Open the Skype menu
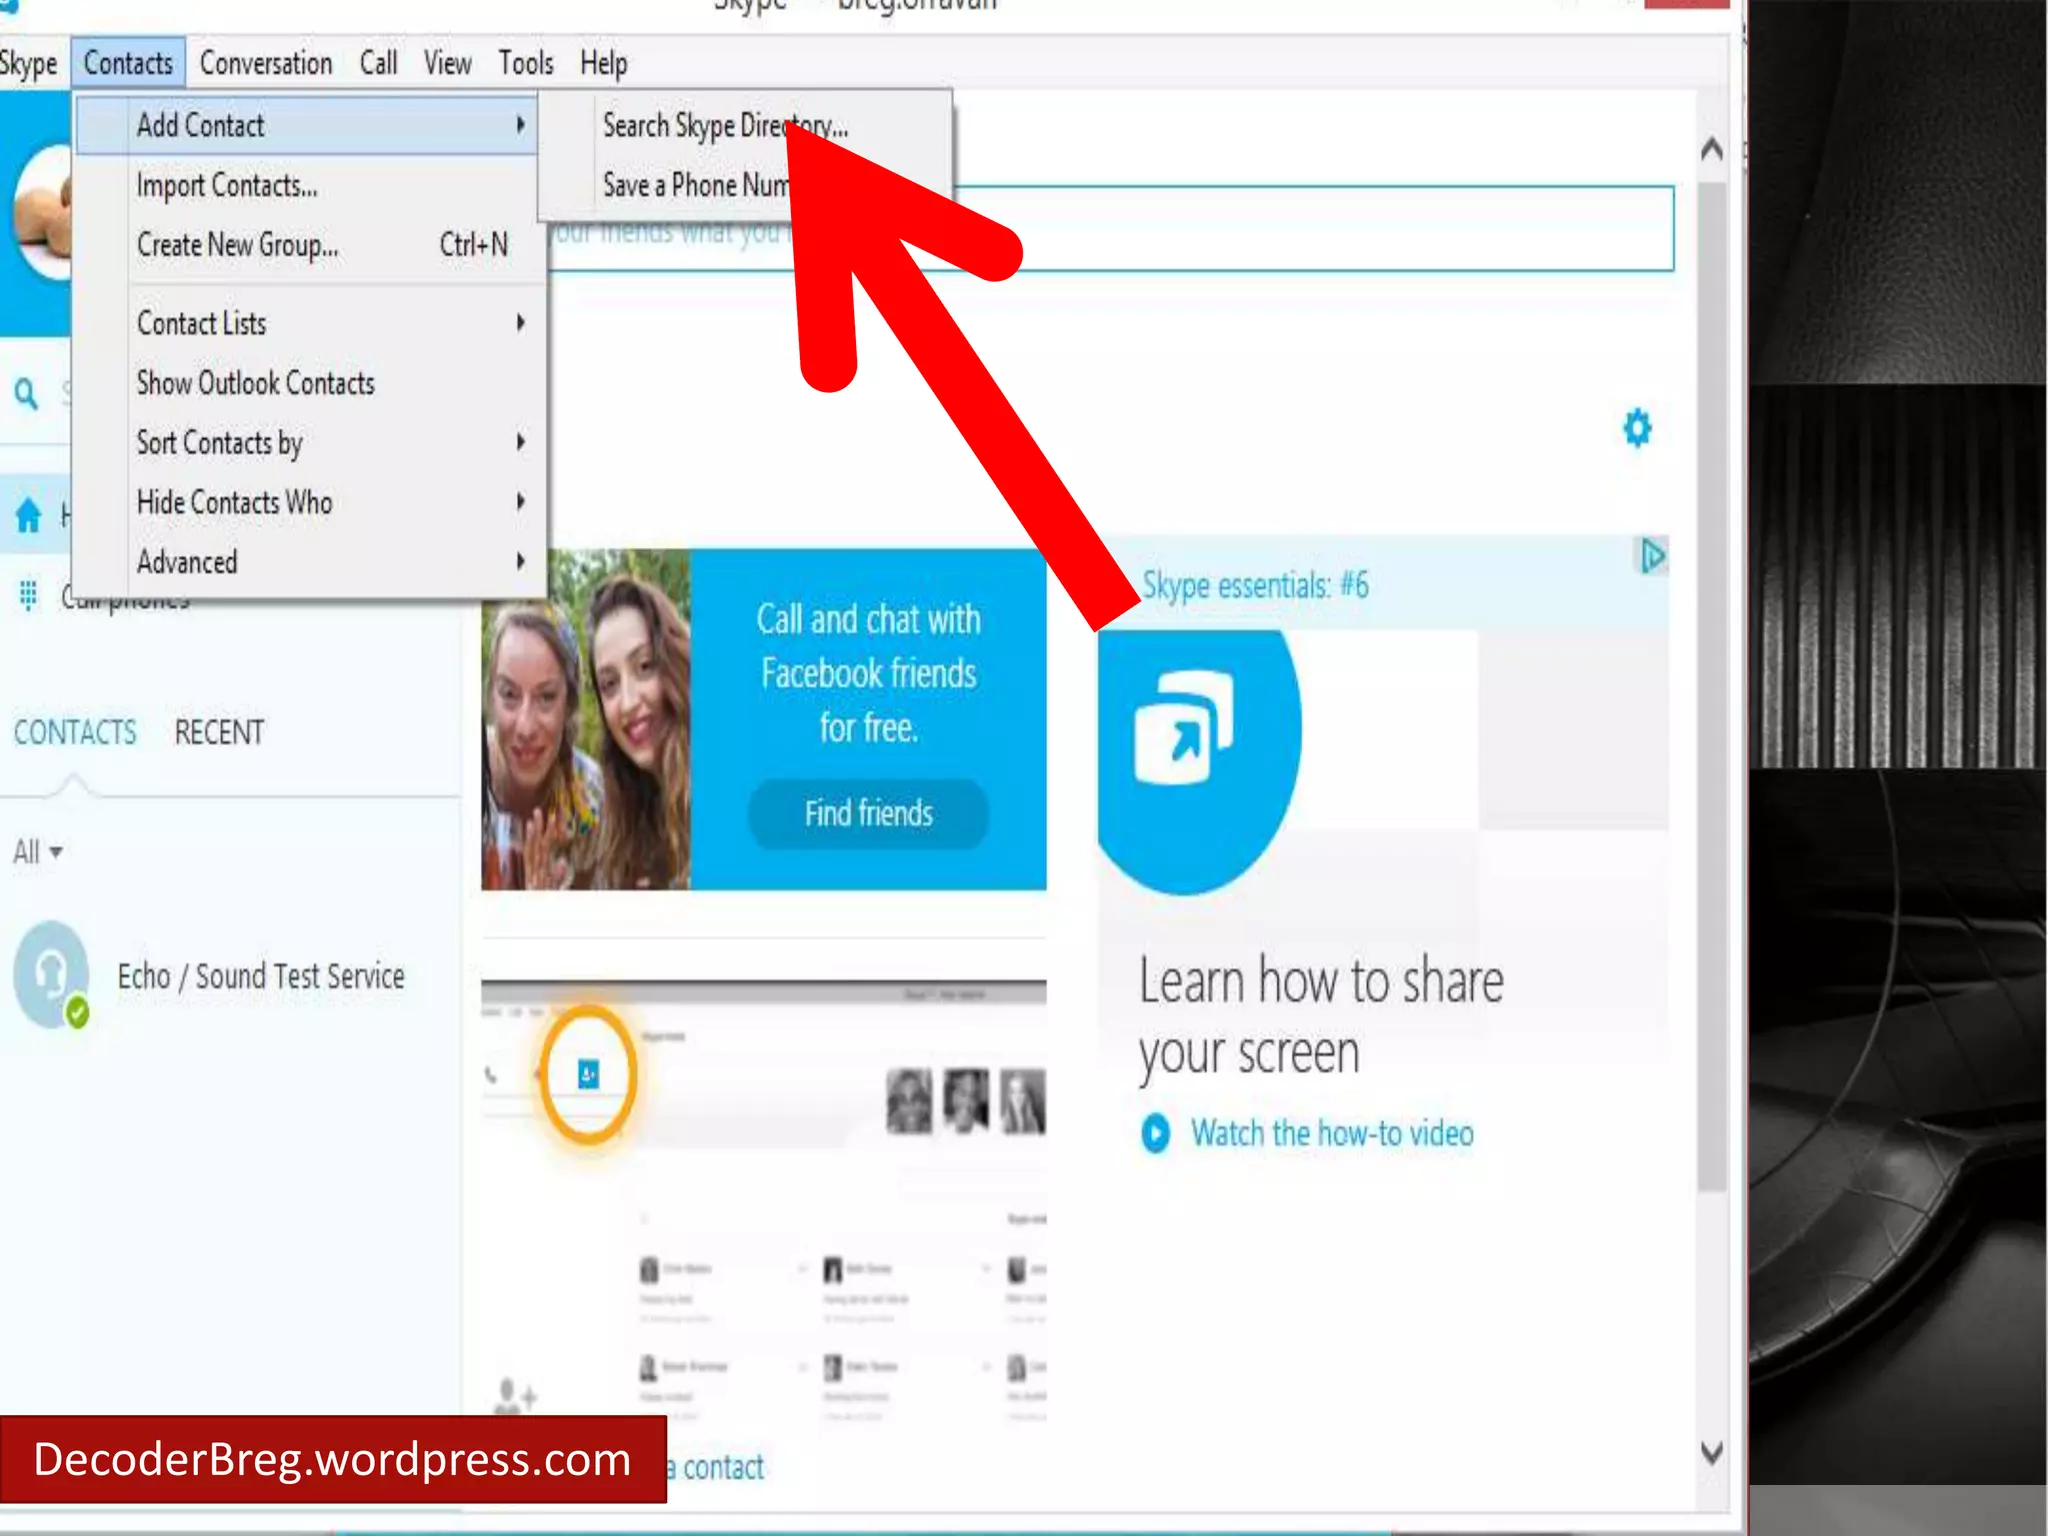This screenshot has width=2048, height=1536. click(28, 63)
